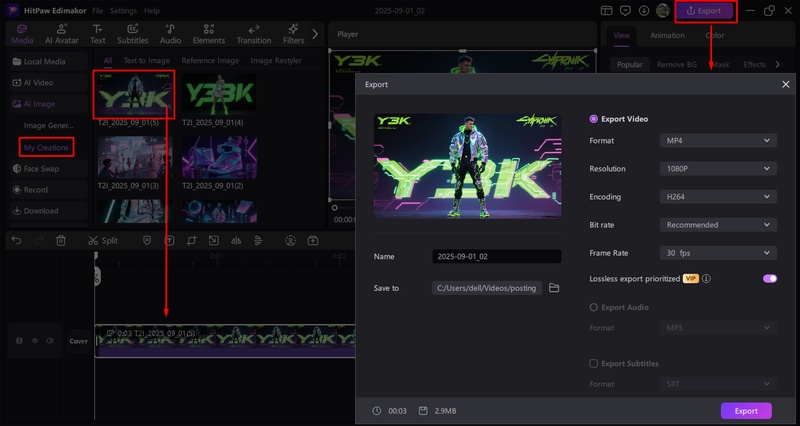Click the add-to-folder icon in timeline toolbar
Image resolution: width=800 pixels, height=426 pixels.
(313, 240)
